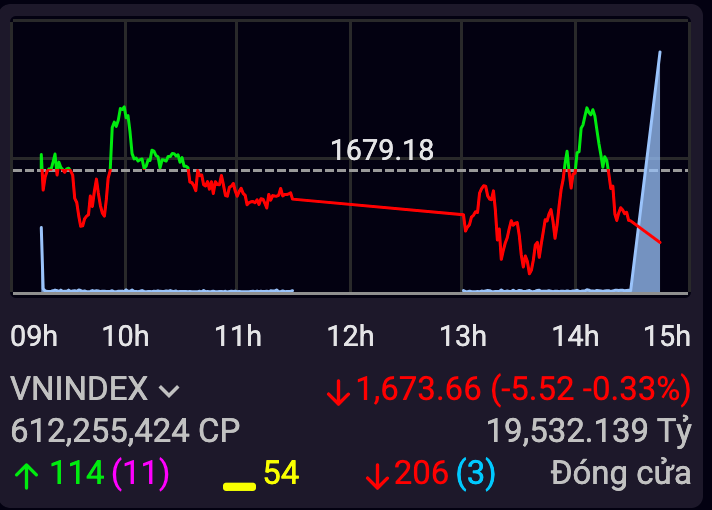Viewport: 712px width, 510px height.
Task: Click the change text (-5.52 -0.33%)
Action: (x=590, y=388)
